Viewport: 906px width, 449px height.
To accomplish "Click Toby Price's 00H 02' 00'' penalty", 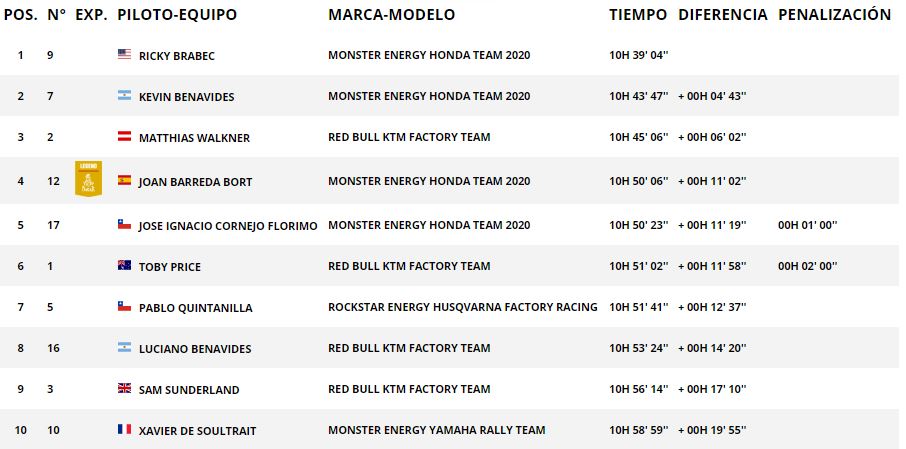I will coord(807,266).
